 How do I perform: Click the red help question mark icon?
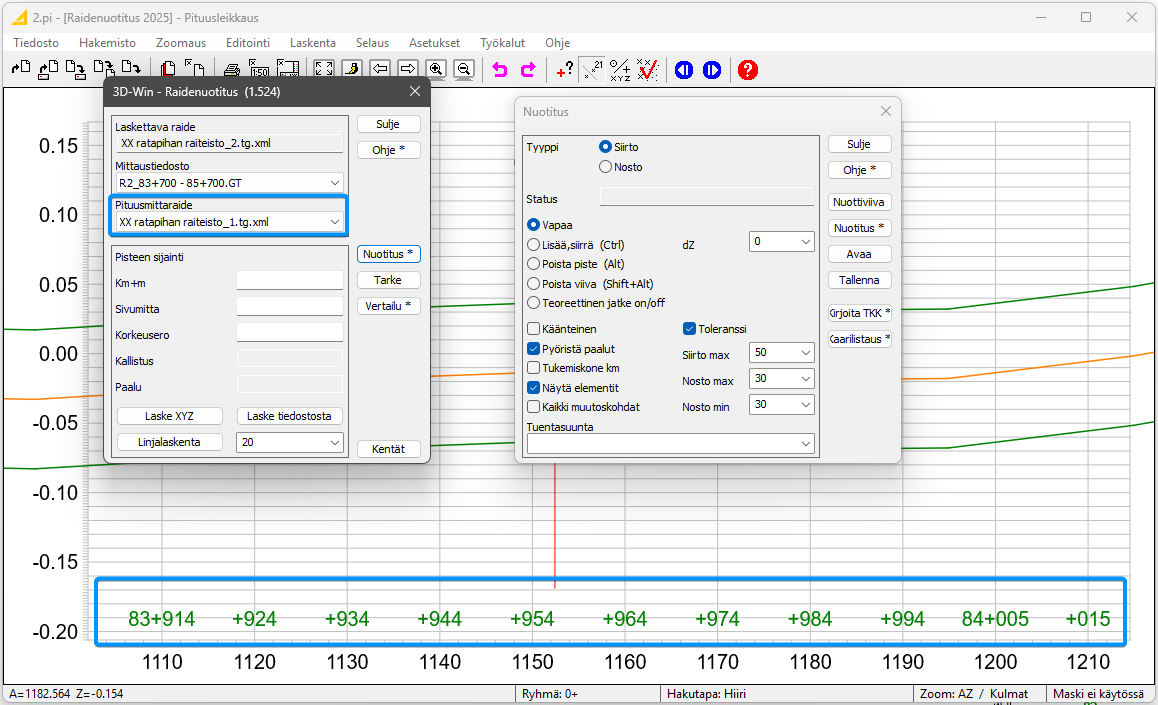[x=747, y=69]
